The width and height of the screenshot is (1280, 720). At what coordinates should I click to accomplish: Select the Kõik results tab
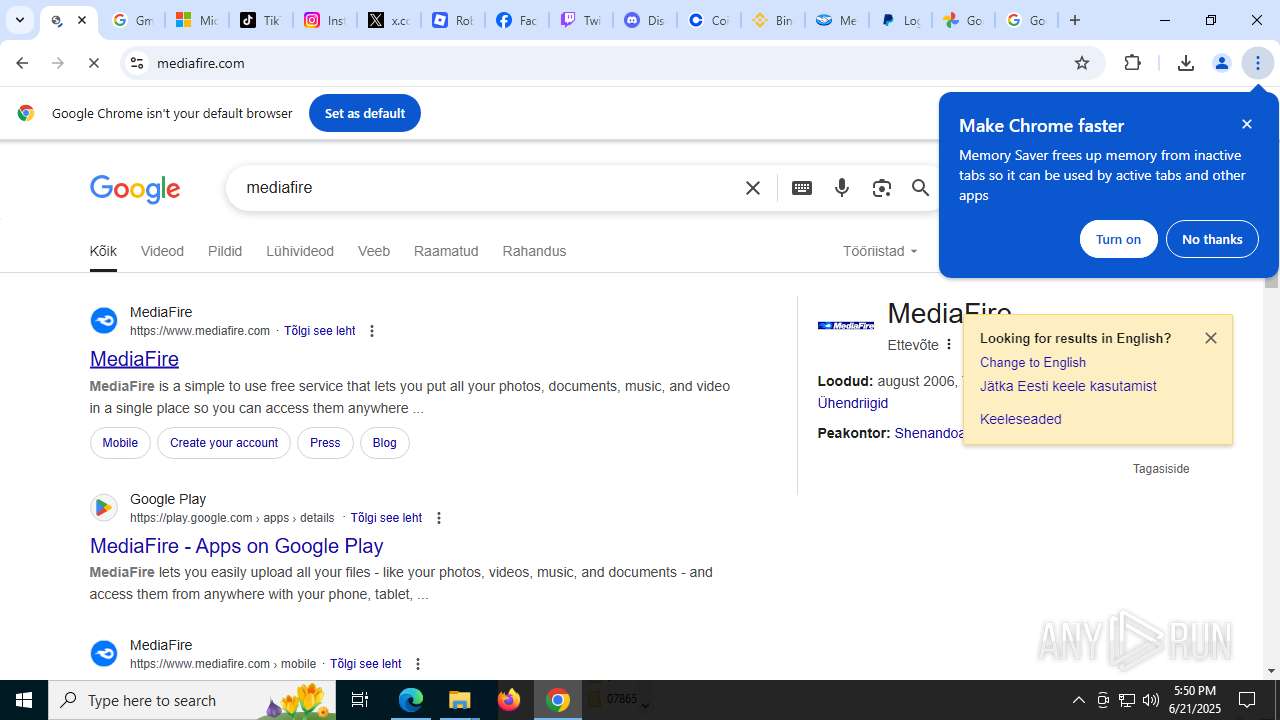(103, 251)
